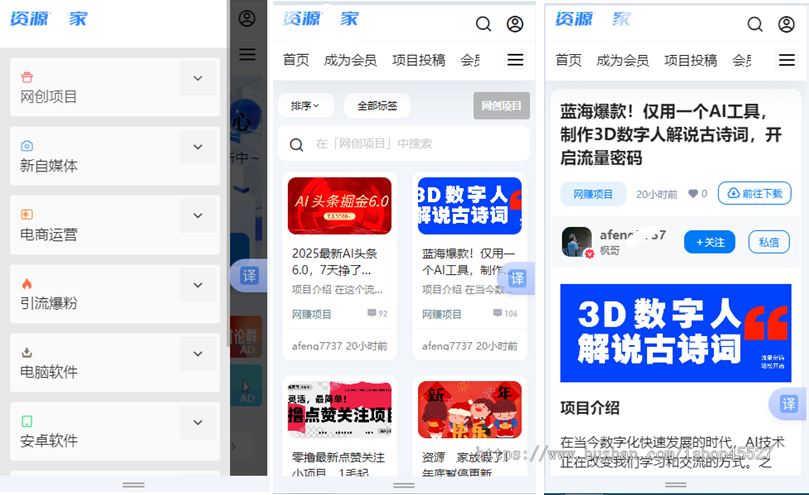Click the 电商运营 category label in sidebar
The image size is (809, 495).
[48, 234]
